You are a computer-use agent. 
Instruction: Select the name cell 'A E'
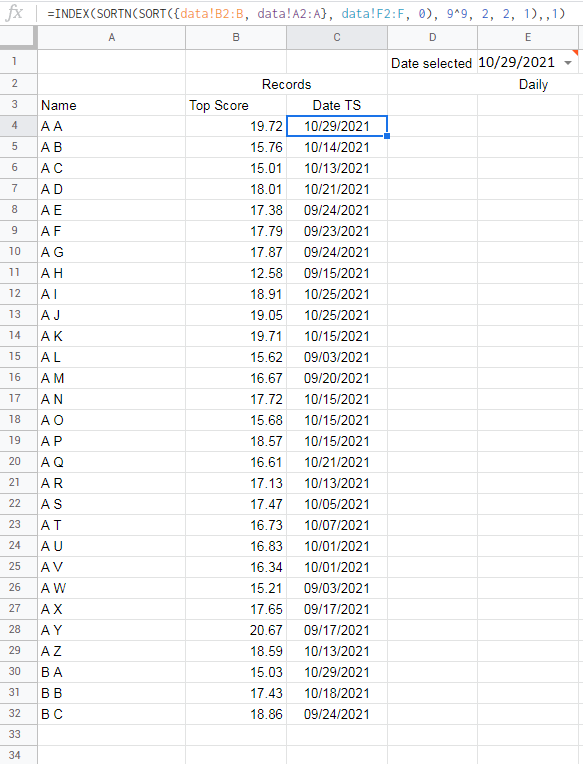click(x=112, y=210)
